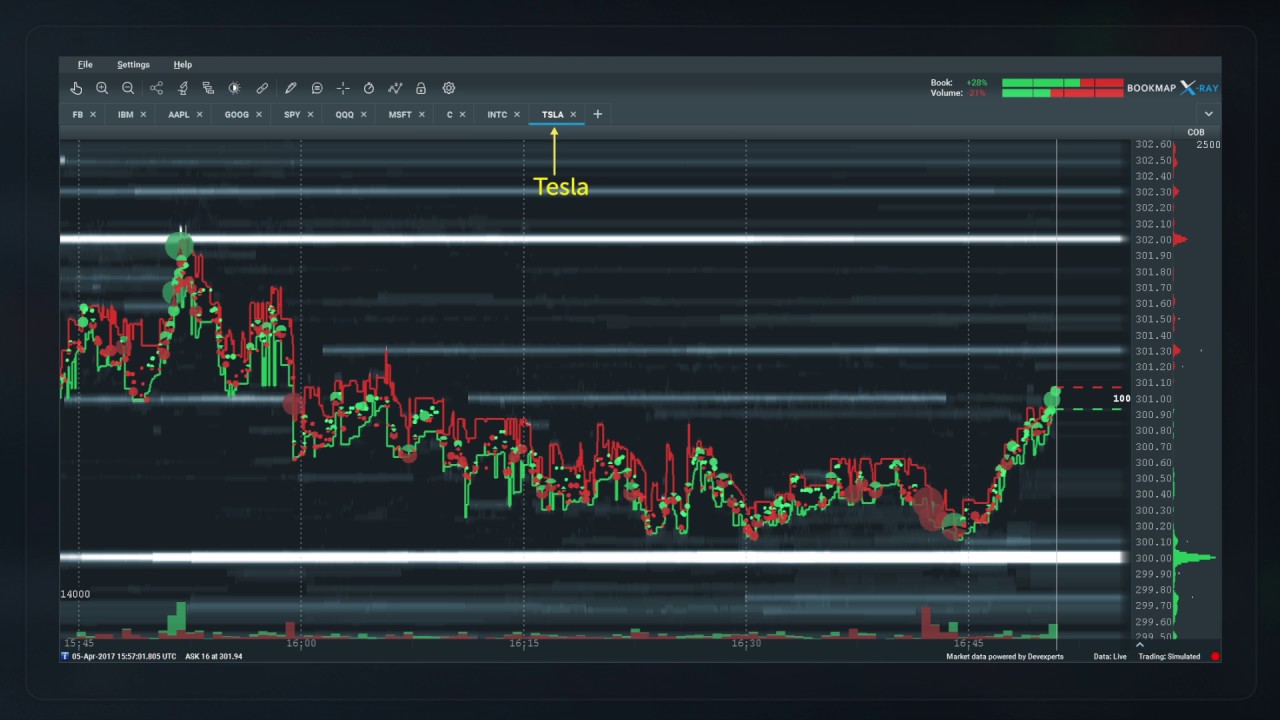1280x720 pixels.
Task: Switch to the AAPL tab
Action: click(x=178, y=115)
